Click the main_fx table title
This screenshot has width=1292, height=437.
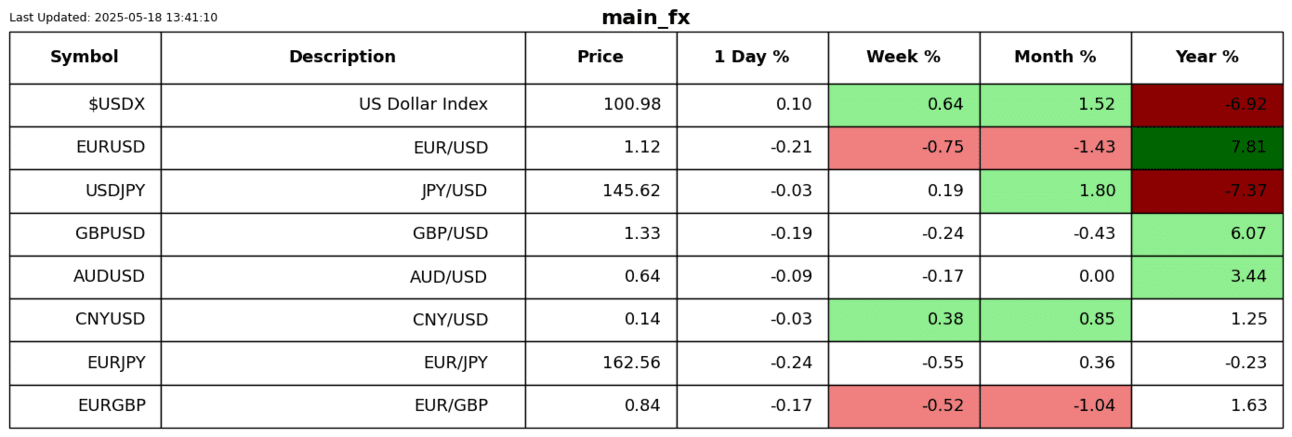point(645,17)
